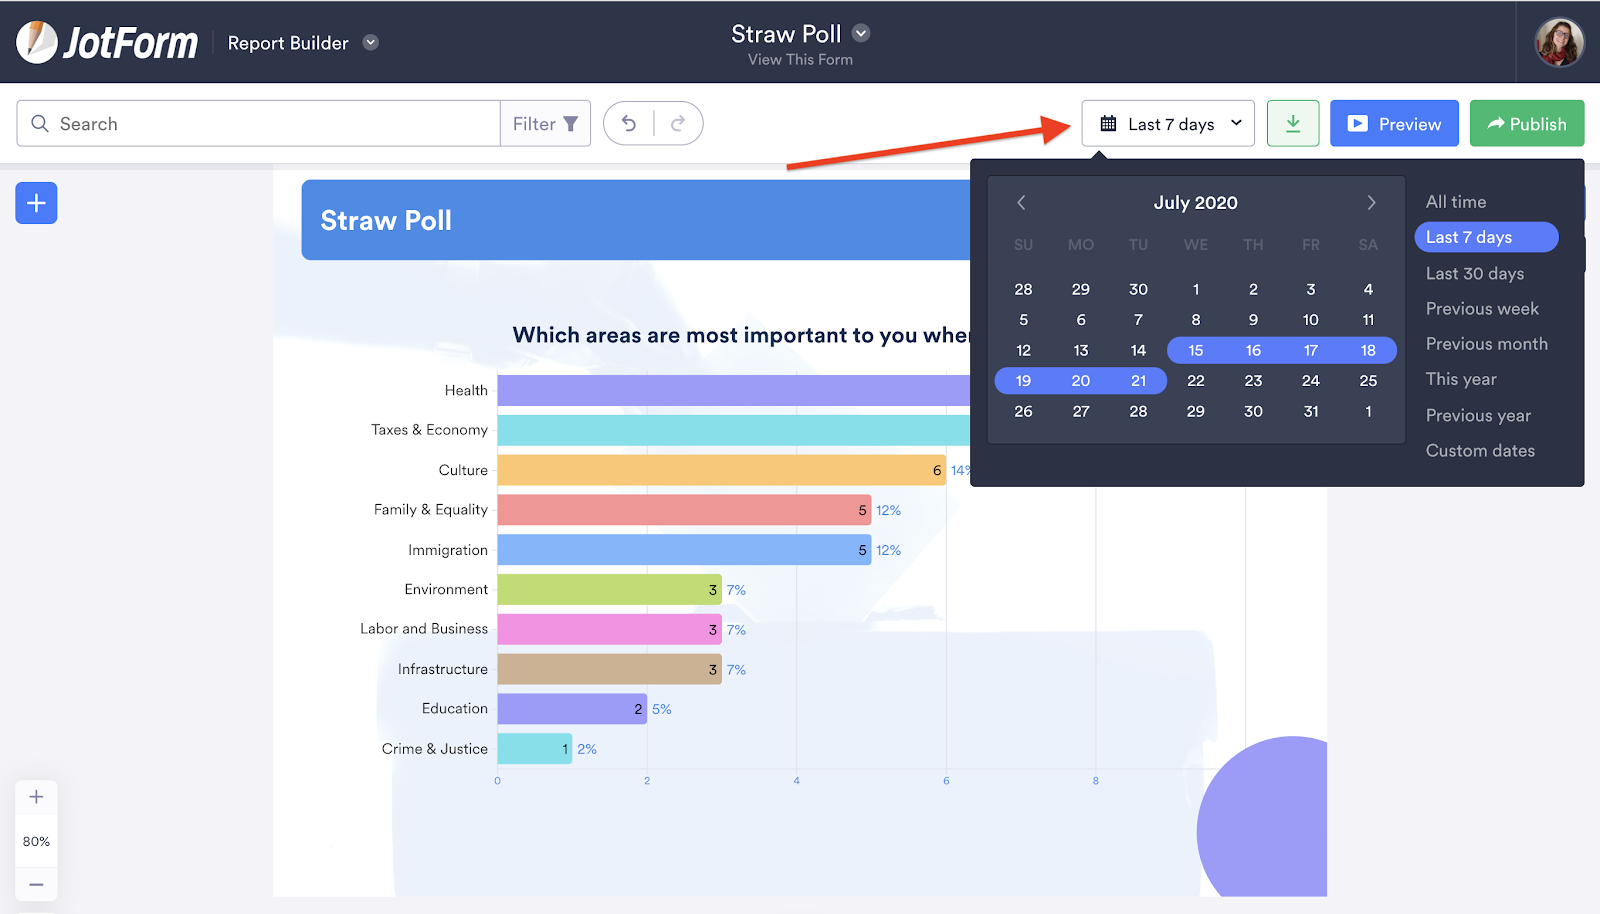Click the Culture bar in the chart
Image resolution: width=1600 pixels, height=914 pixels.
[x=722, y=470]
